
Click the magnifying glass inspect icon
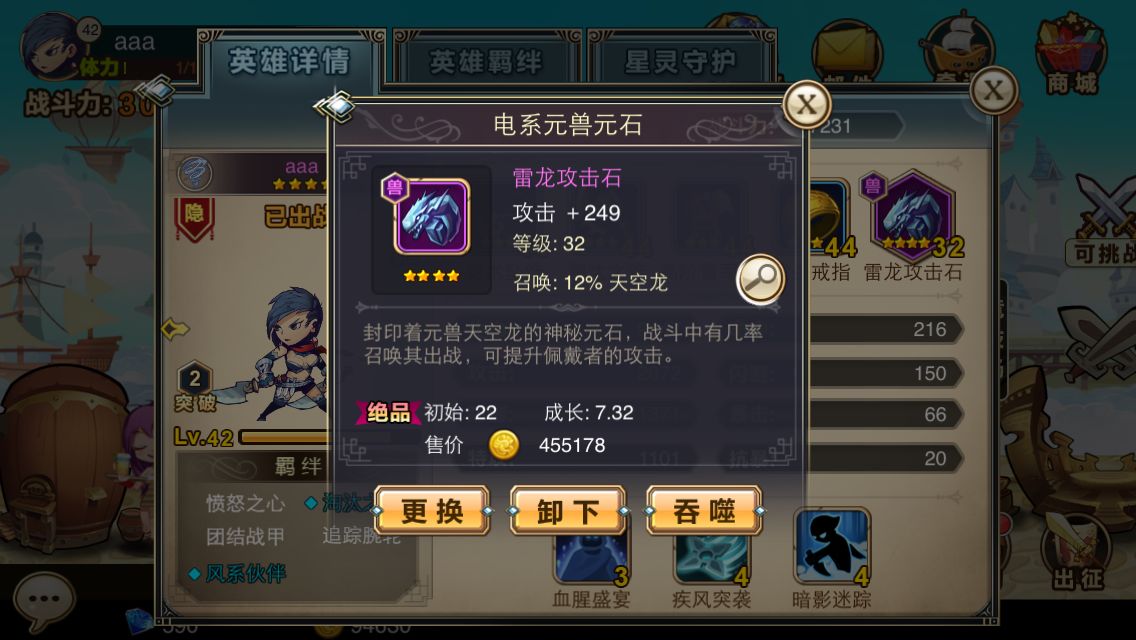pyautogui.click(x=760, y=279)
